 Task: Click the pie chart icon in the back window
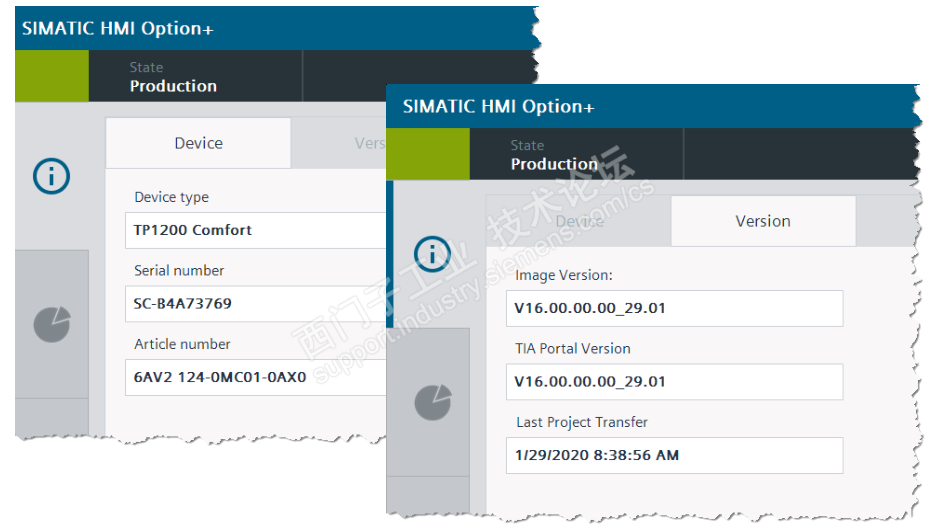click(52, 325)
